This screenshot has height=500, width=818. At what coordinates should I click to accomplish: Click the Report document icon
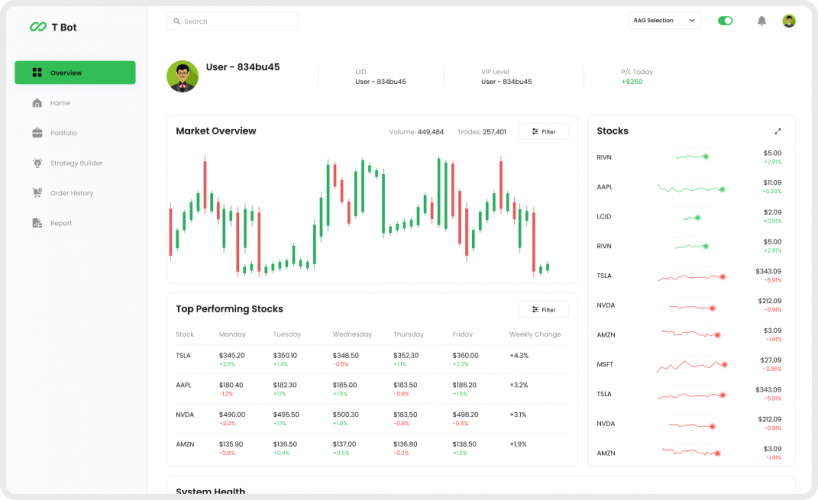pyautogui.click(x=37, y=223)
